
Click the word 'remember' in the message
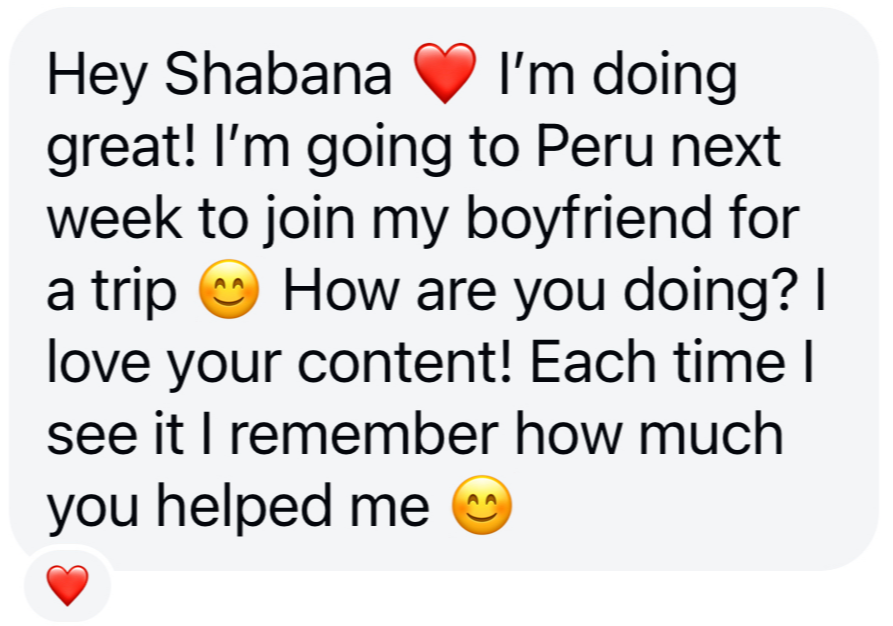point(364,434)
